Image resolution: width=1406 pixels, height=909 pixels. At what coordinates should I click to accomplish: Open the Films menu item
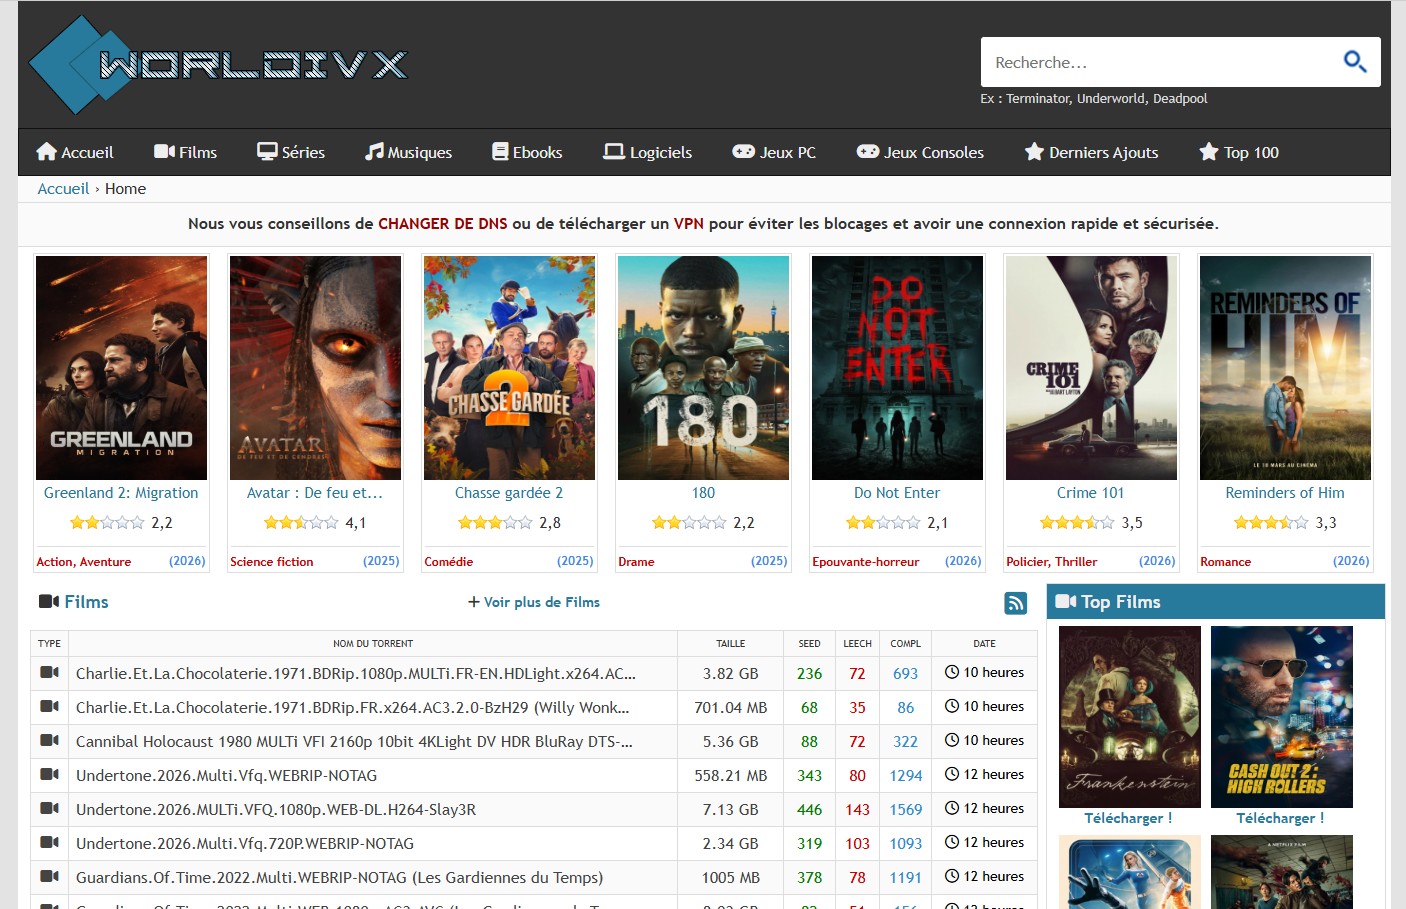pos(186,152)
